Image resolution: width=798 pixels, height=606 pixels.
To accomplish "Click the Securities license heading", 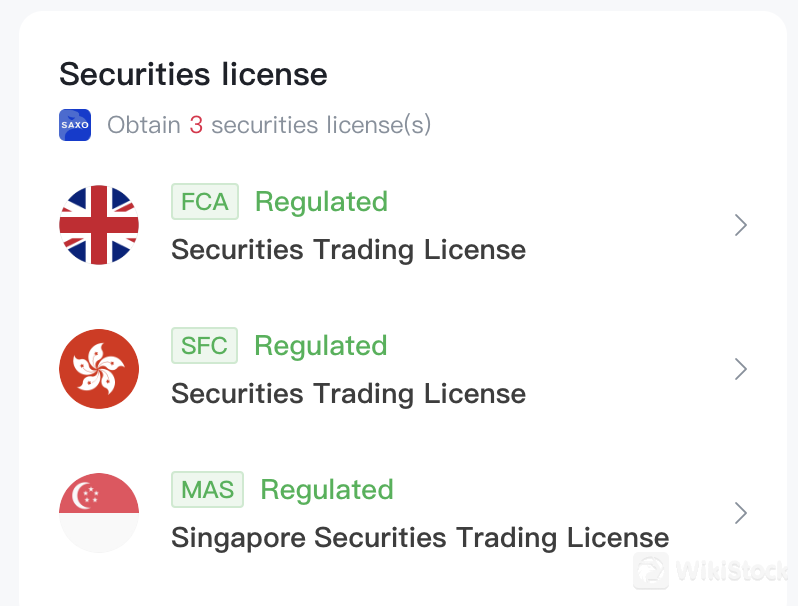I will click(193, 74).
